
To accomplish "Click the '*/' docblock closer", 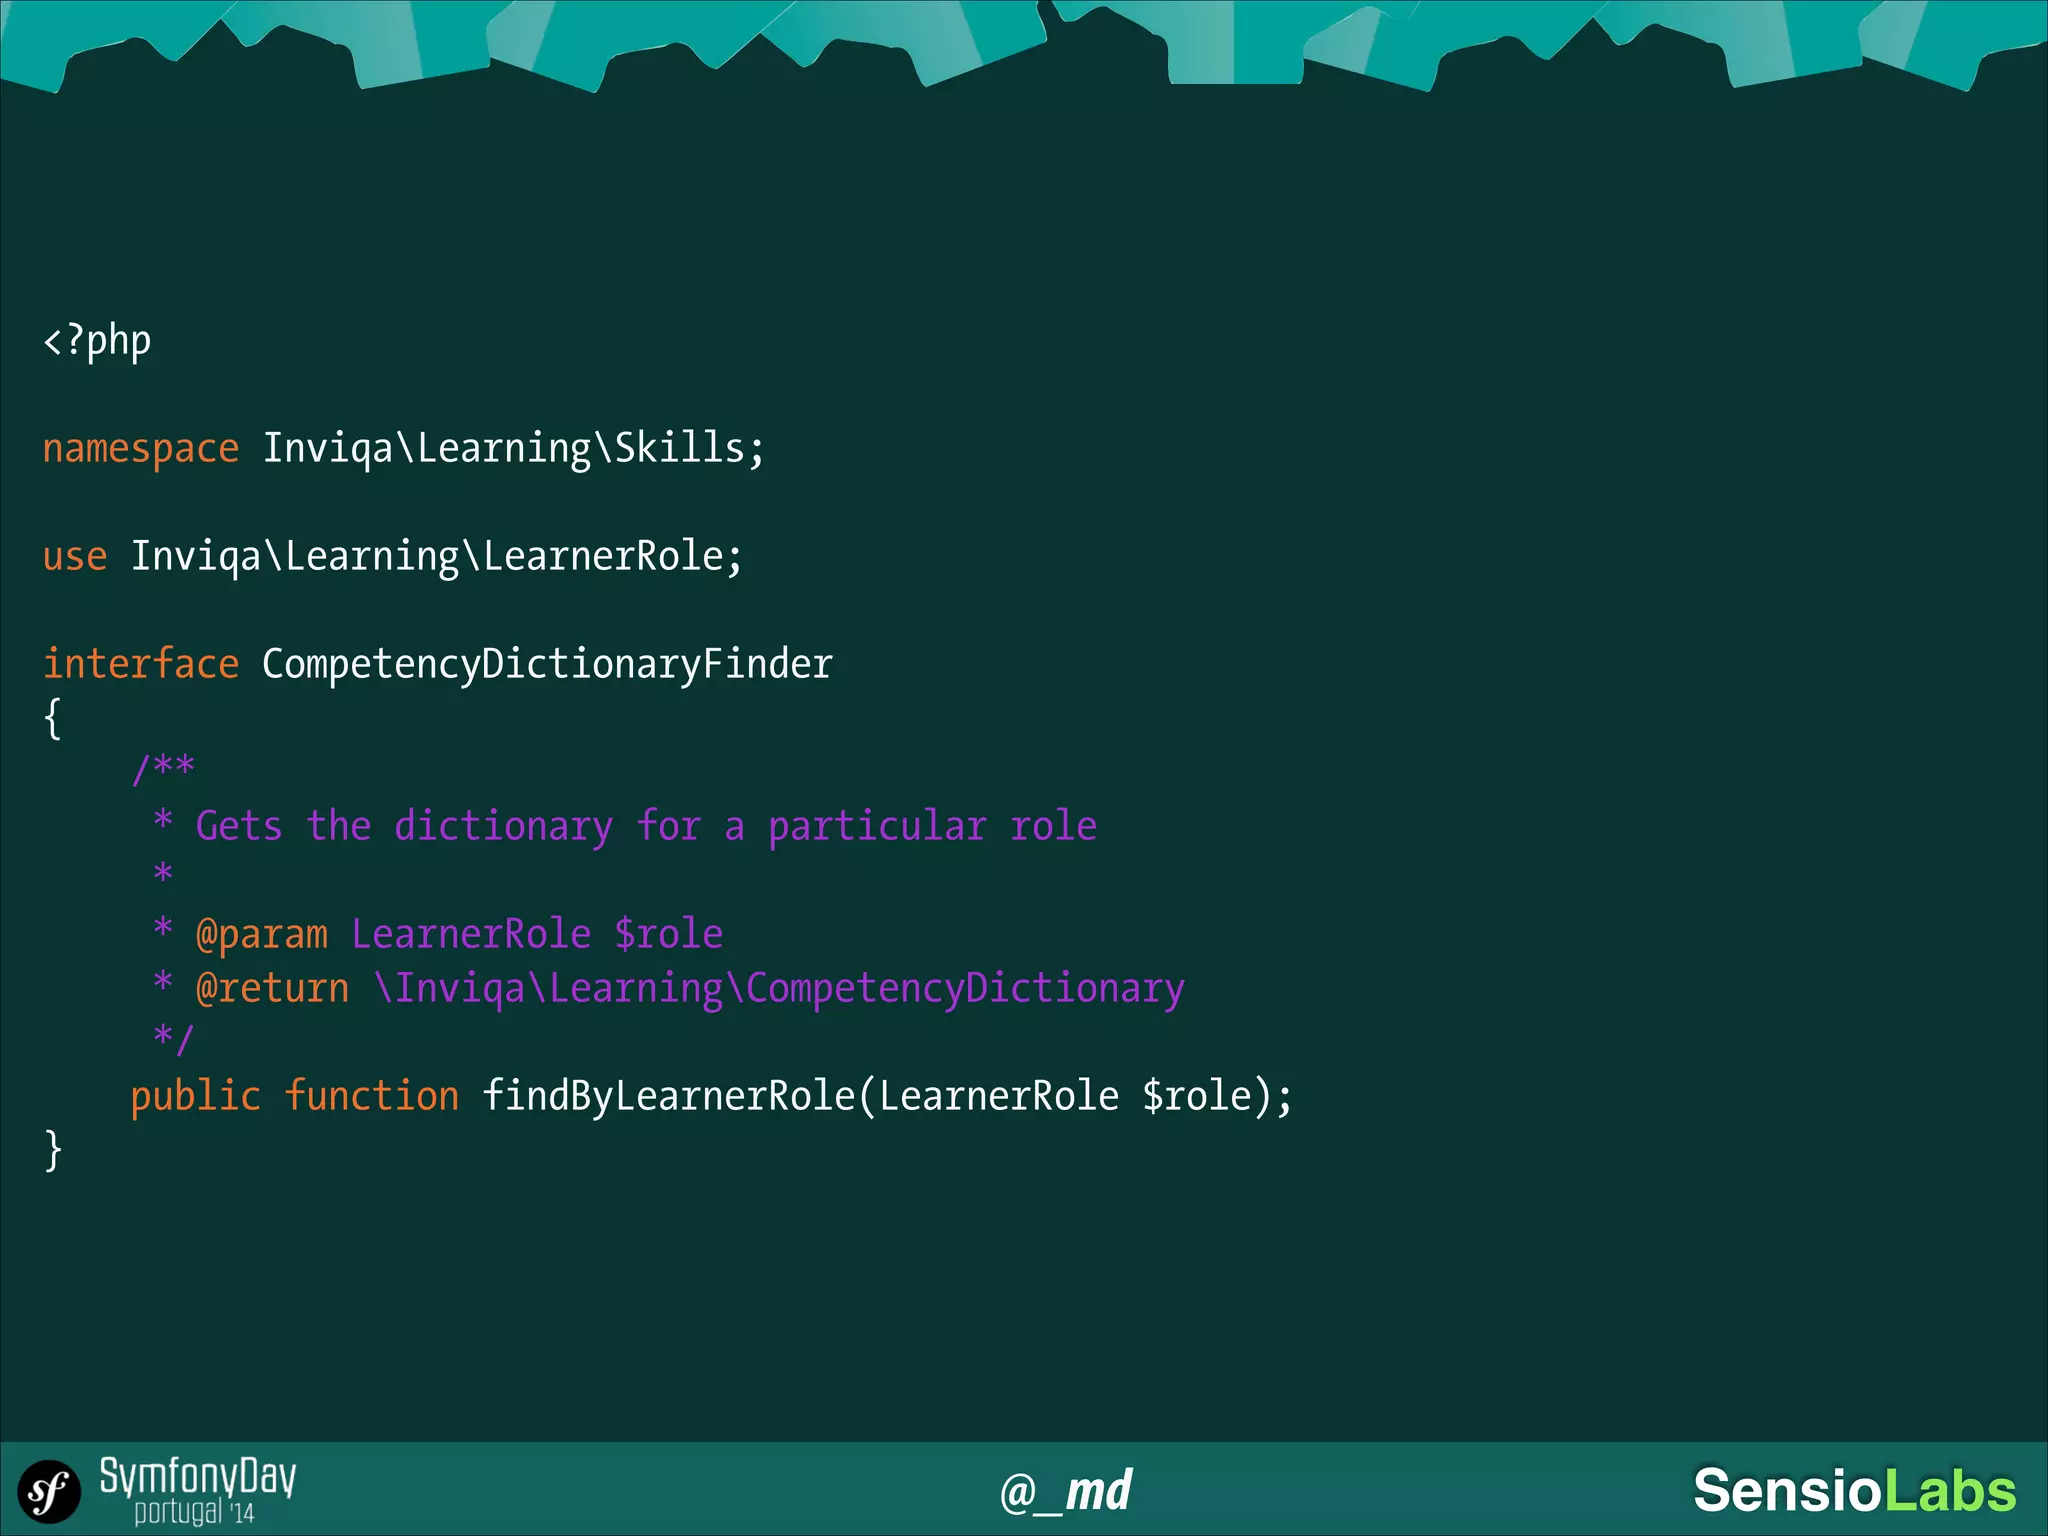I will tap(173, 1039).
